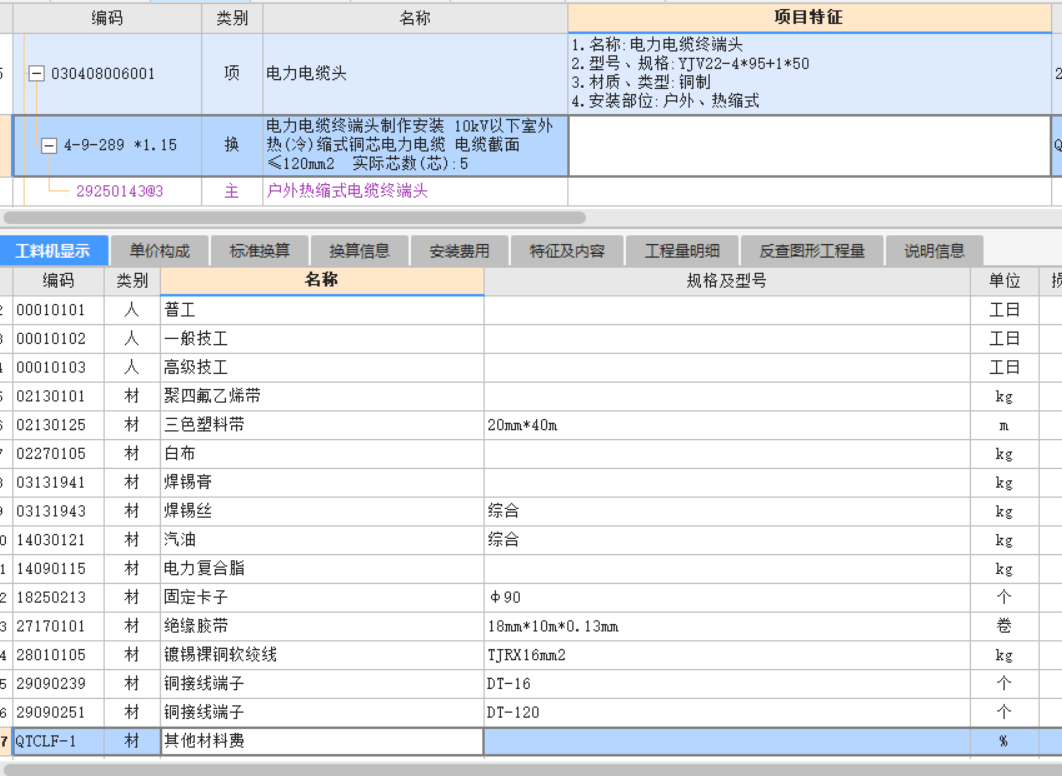The height and width of the screenshot is (776, 1062).
Task: Click the 换 category cell of 4-9-289
Action: pyautogui.click(x=232, y=146)
